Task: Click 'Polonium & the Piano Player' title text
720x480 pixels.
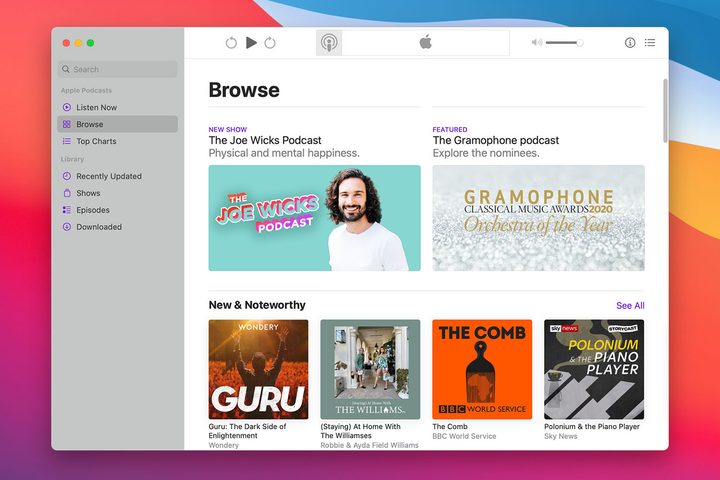Action: (592, 427)
